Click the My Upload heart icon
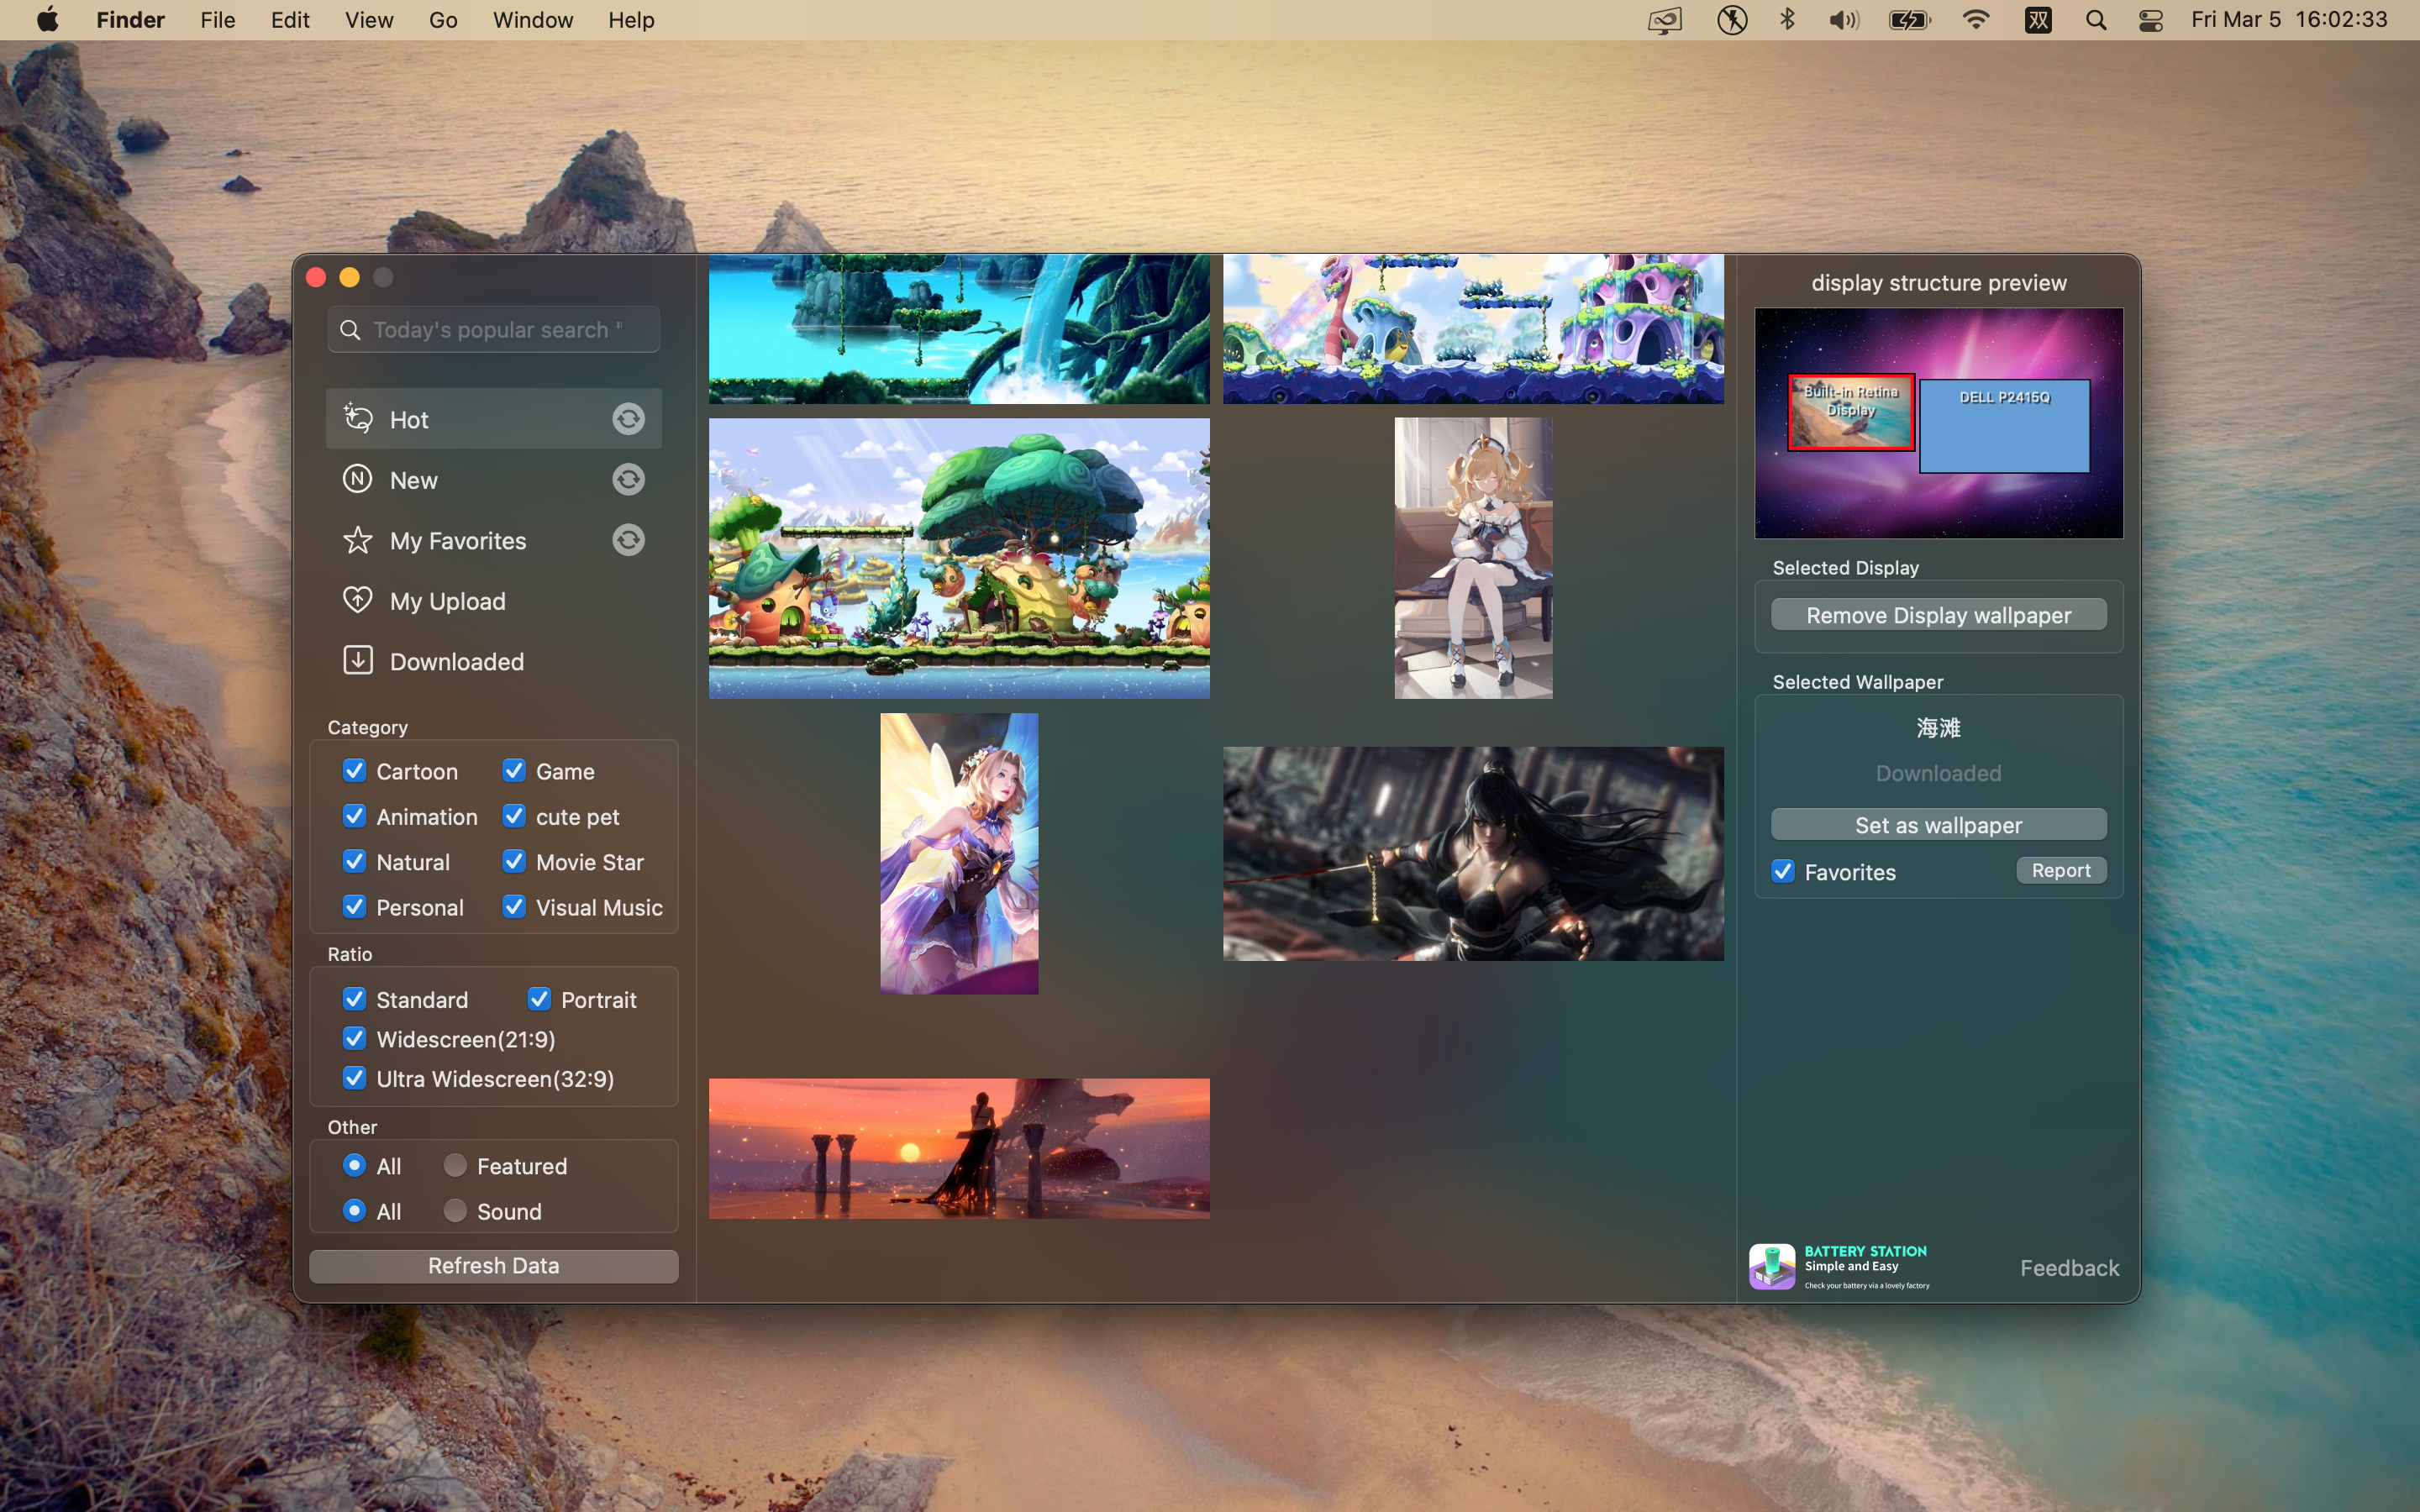 point(358,601)
